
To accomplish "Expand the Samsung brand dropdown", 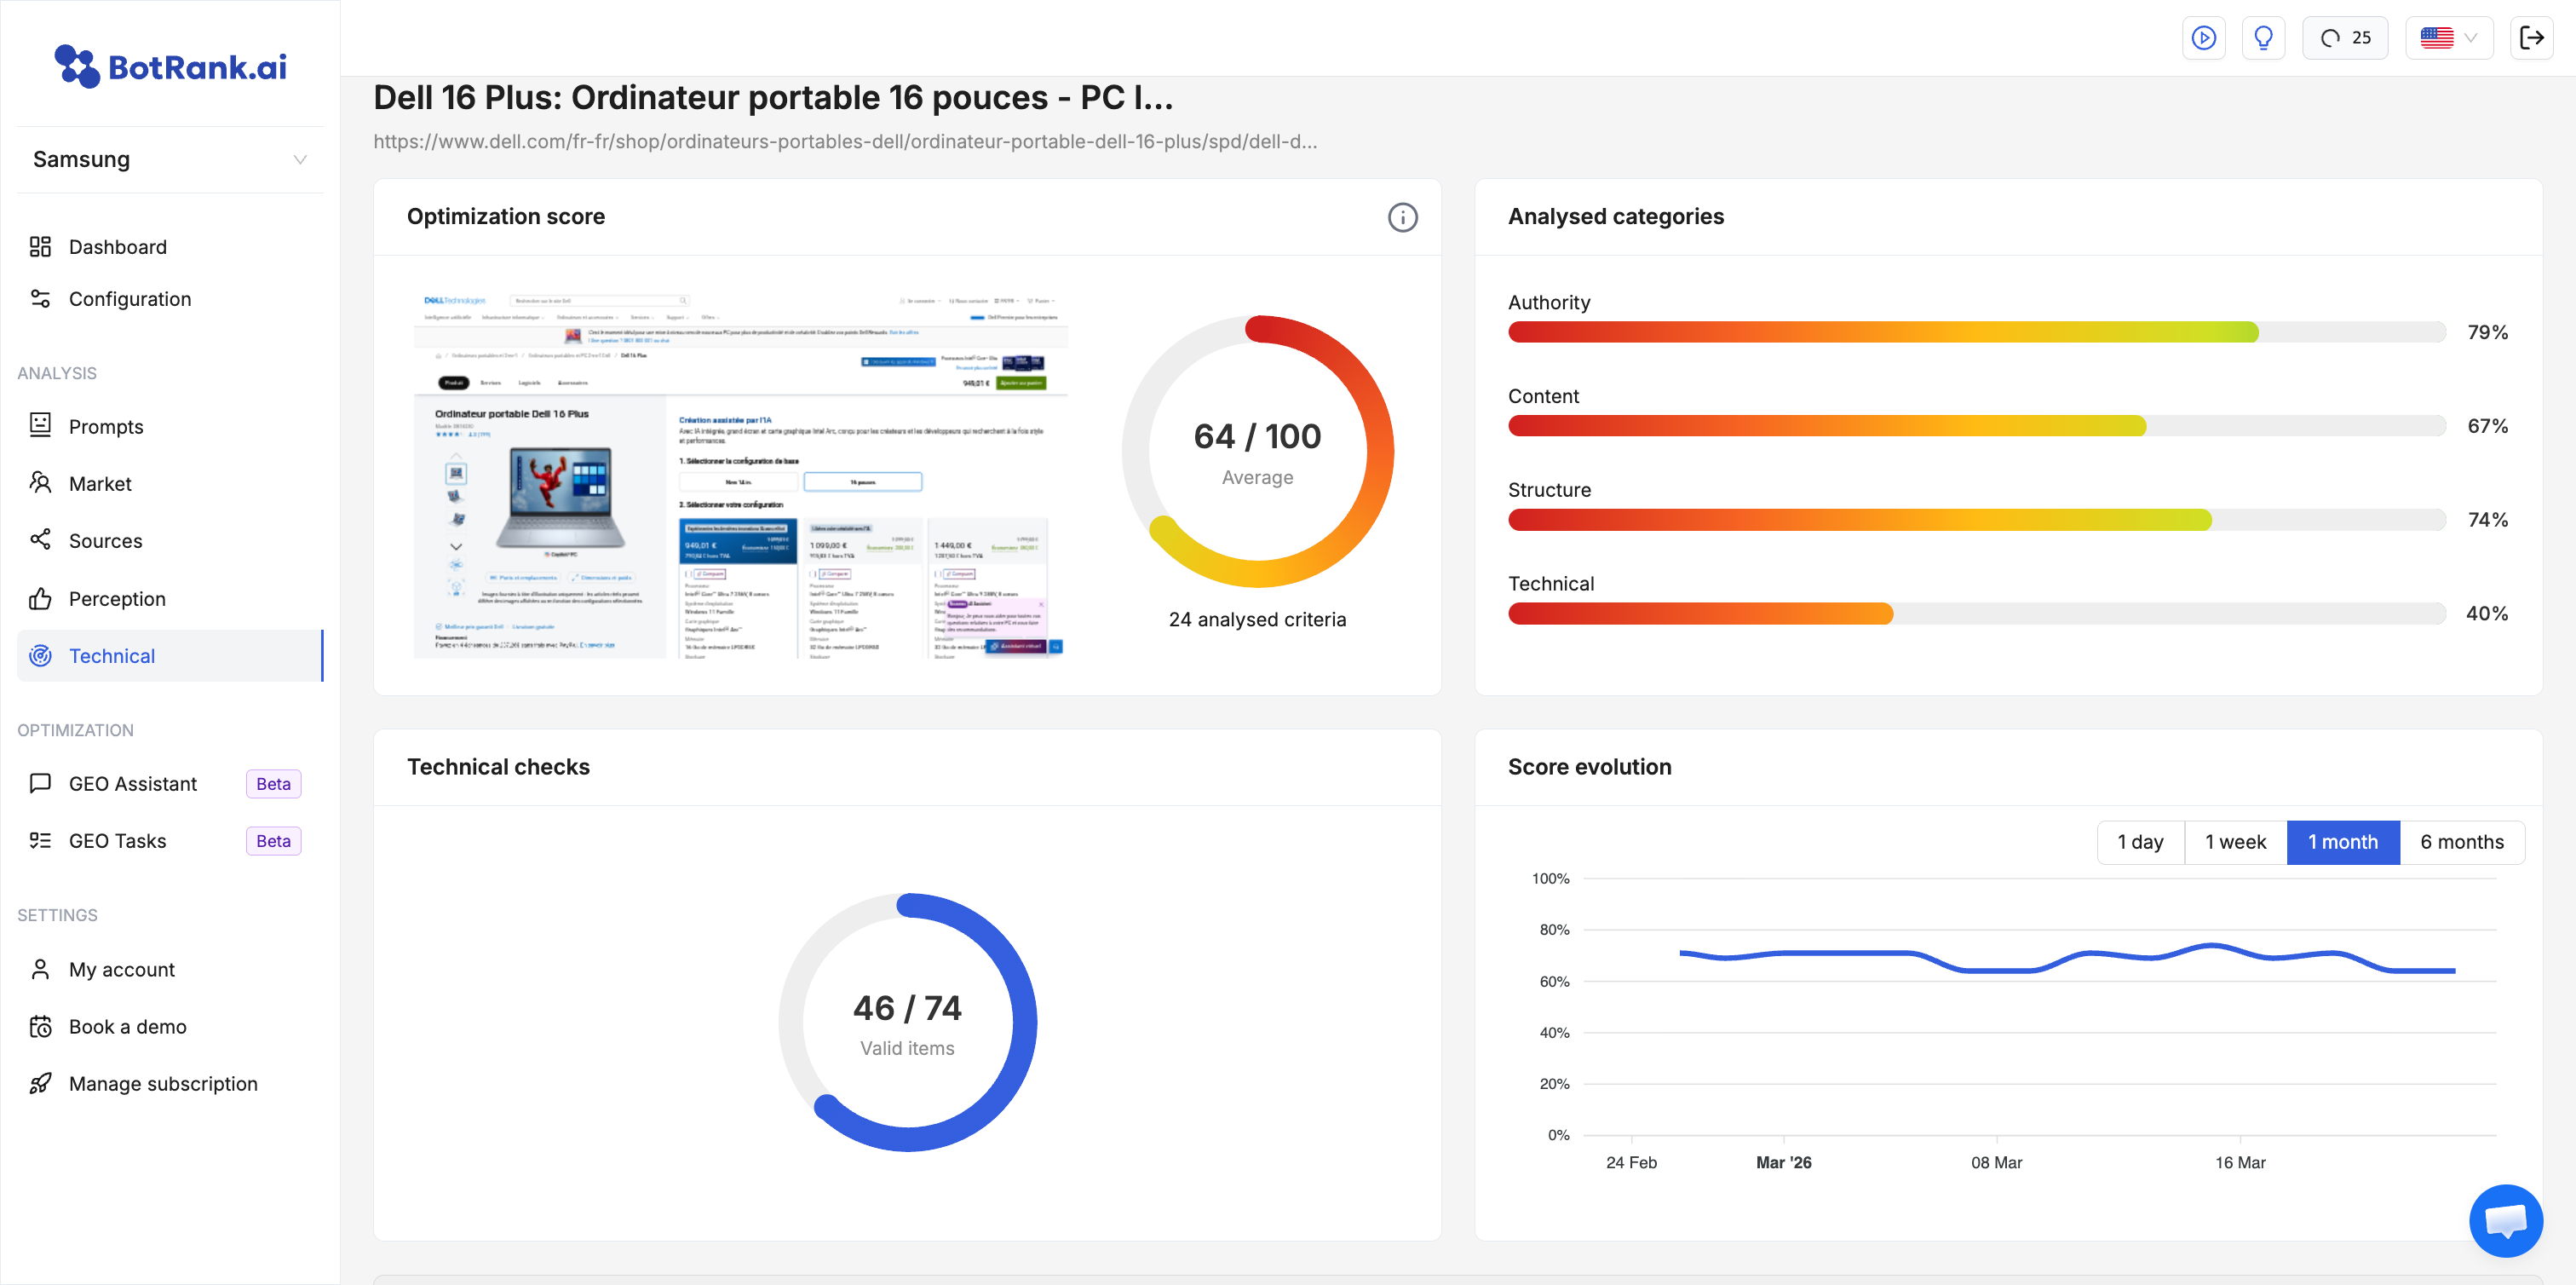I will [x=170, y=160].
